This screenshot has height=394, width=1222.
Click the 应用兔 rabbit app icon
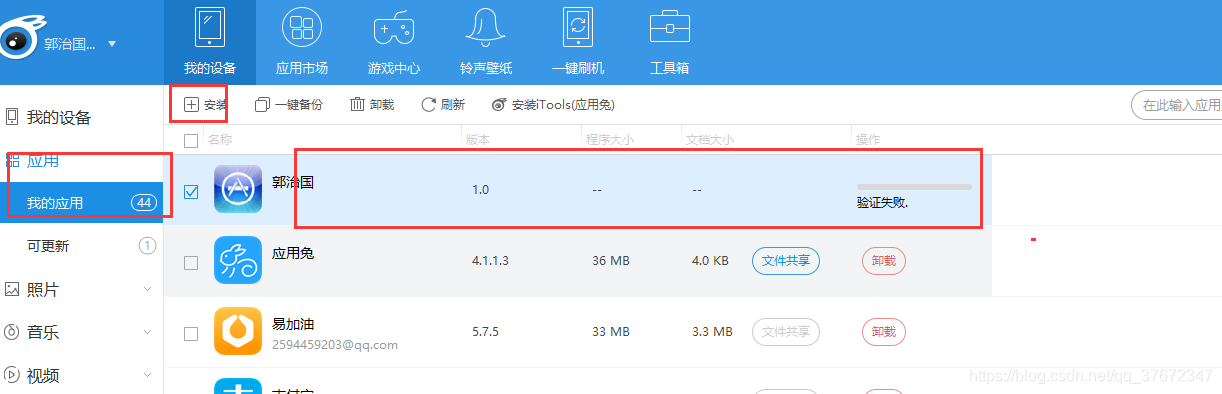pos(238,260)
